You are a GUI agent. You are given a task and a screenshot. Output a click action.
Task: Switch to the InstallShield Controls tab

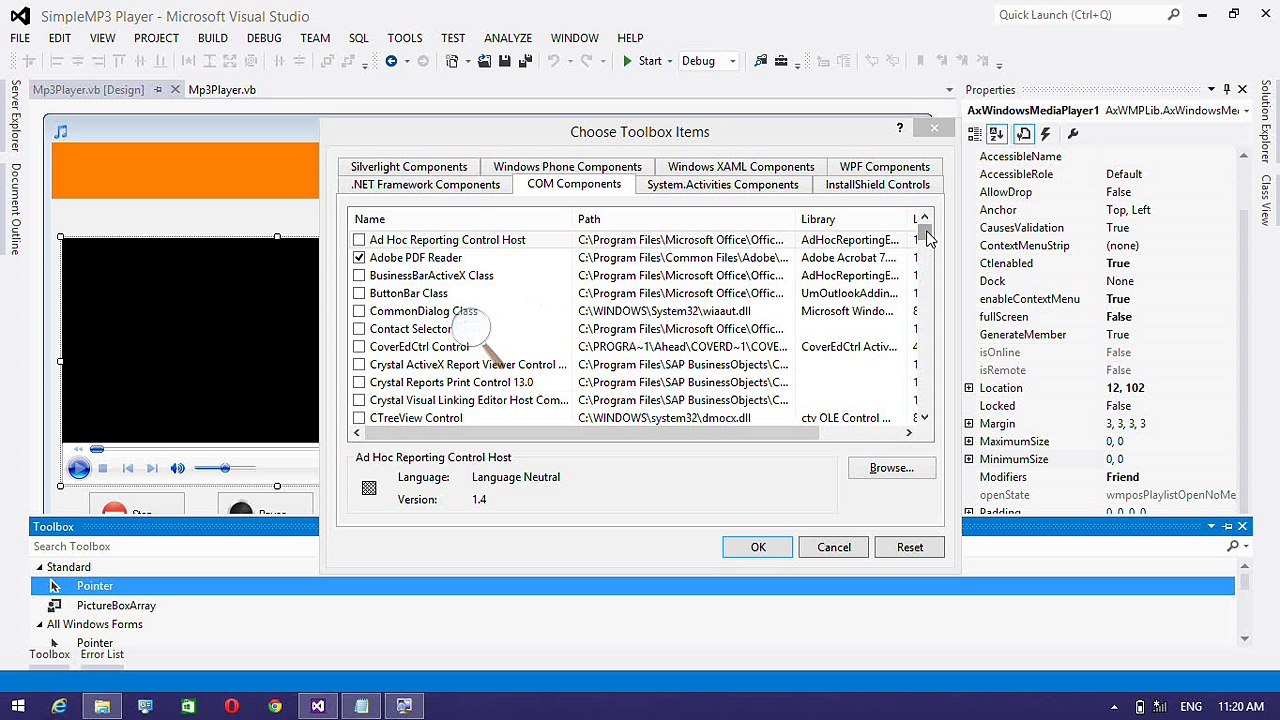[x=877, y=185]
